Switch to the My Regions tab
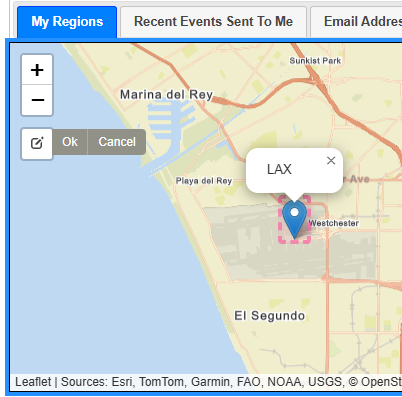 point(67,22)
